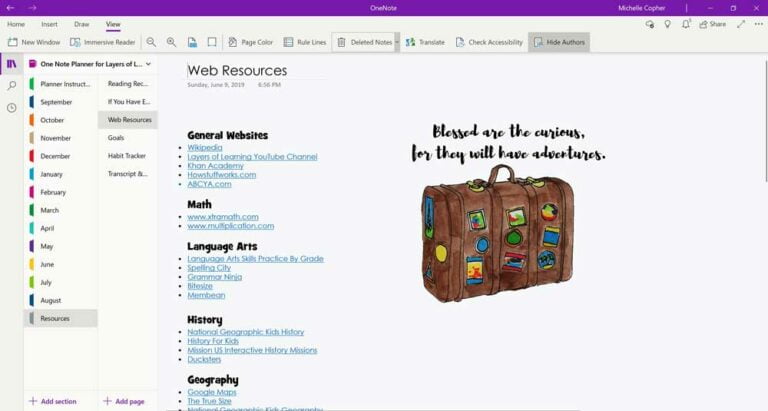
Task: Select the Habit Tracker page
Action: 127,155
